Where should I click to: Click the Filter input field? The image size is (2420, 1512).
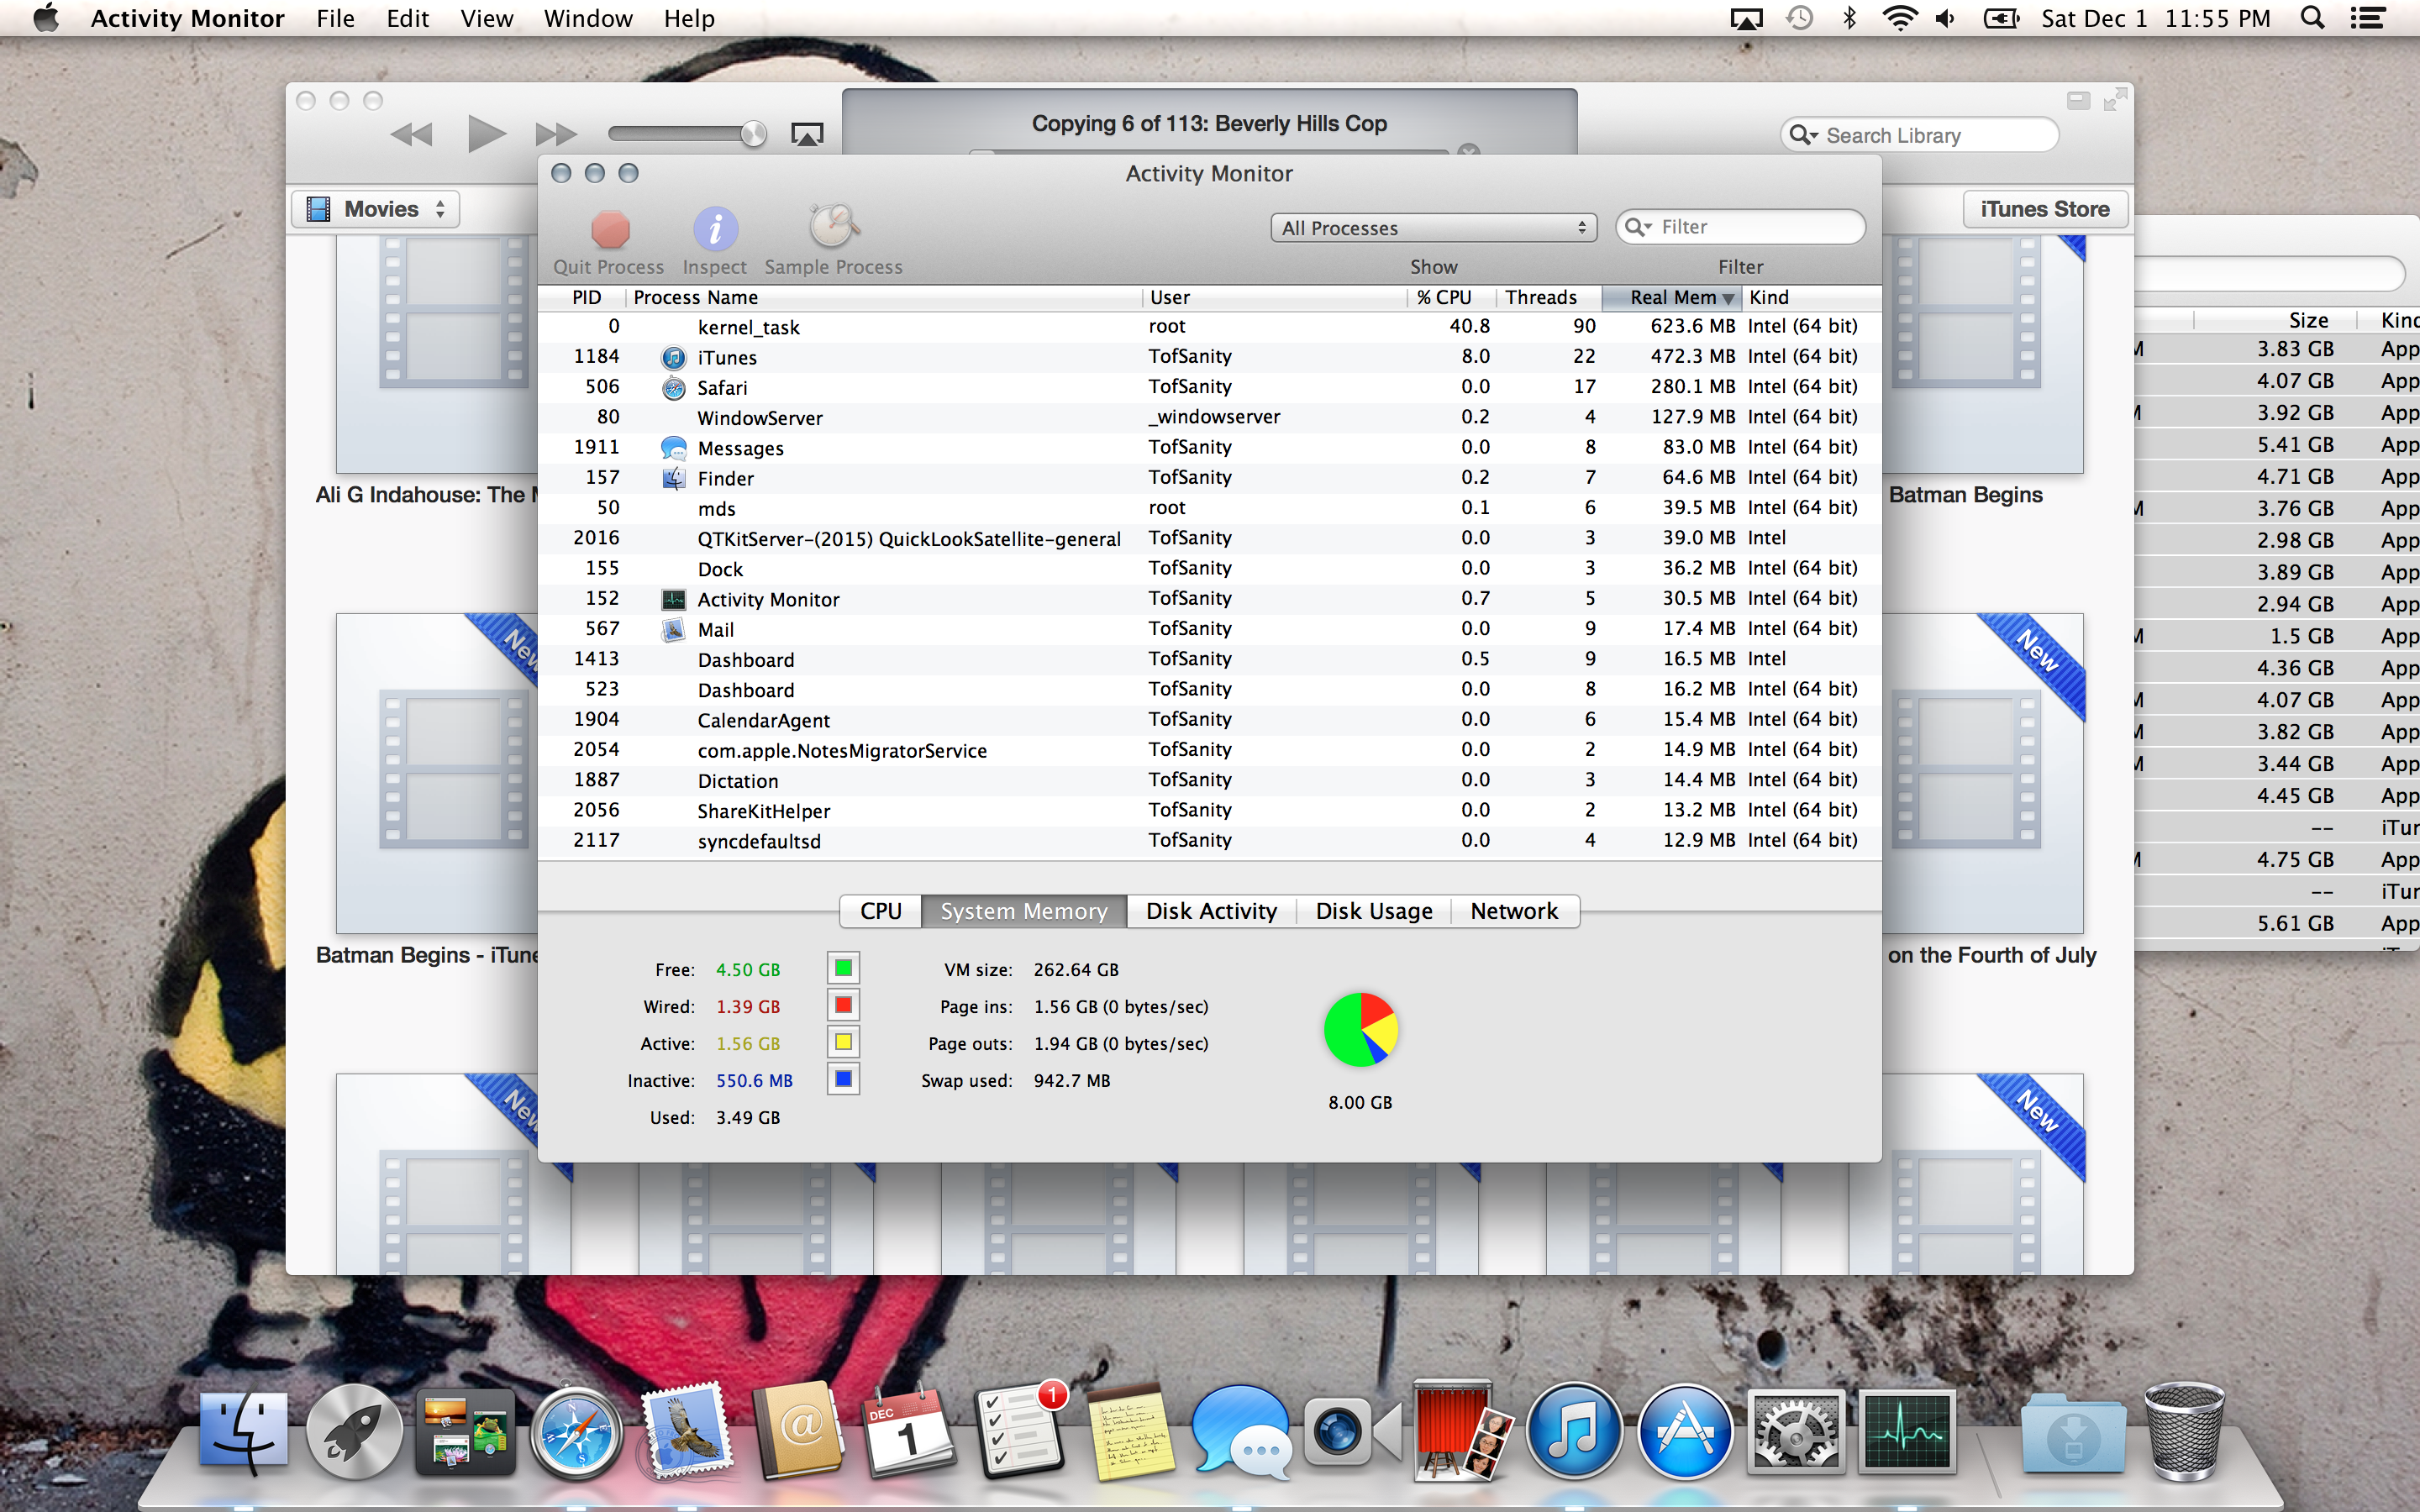click(1740, 227)
